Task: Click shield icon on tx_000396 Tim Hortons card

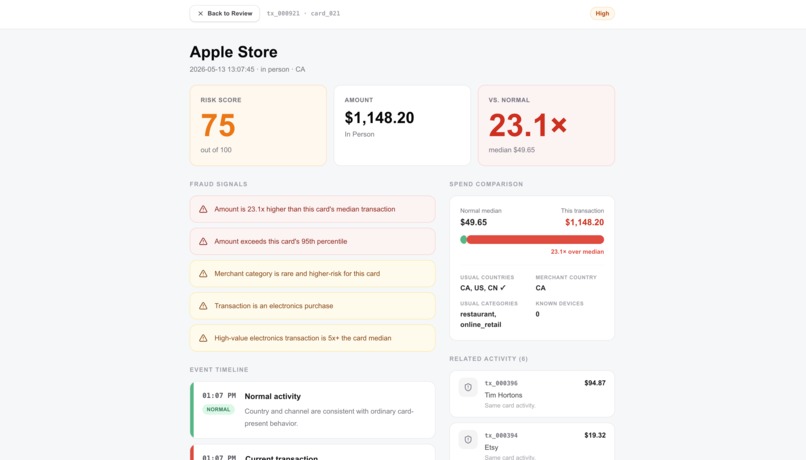Action: 468,388
